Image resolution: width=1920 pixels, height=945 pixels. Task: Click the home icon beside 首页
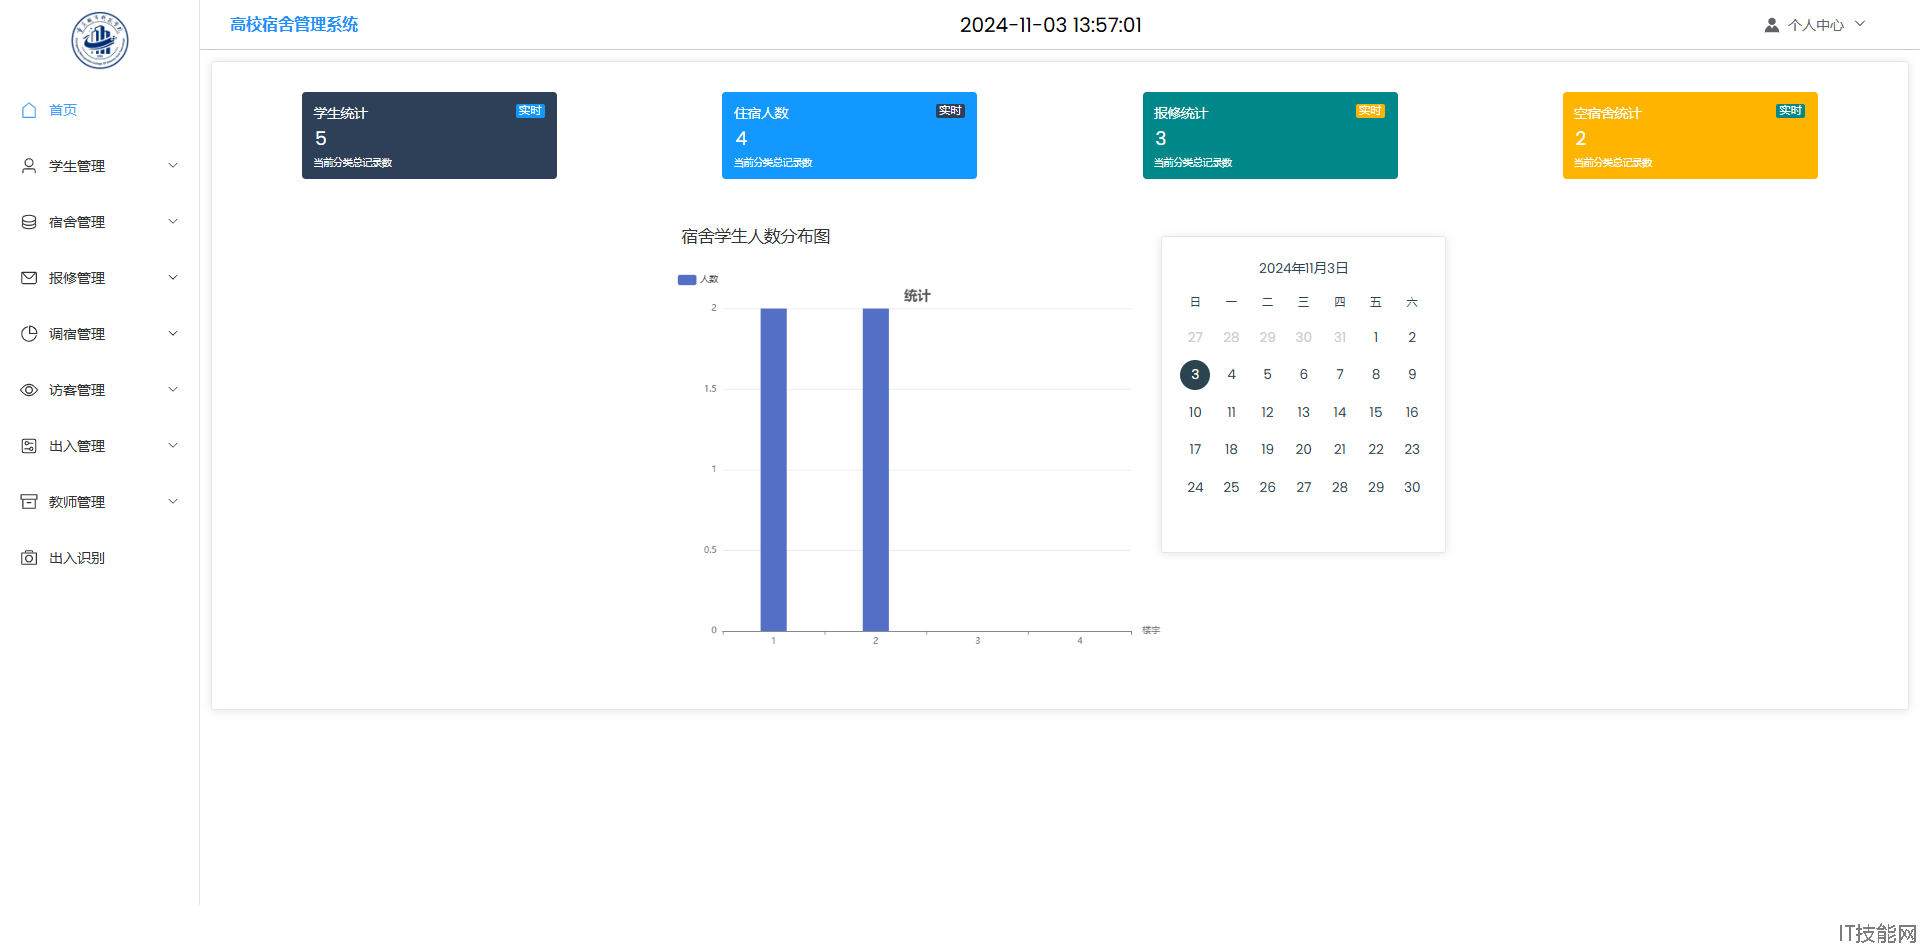[29, 110]
